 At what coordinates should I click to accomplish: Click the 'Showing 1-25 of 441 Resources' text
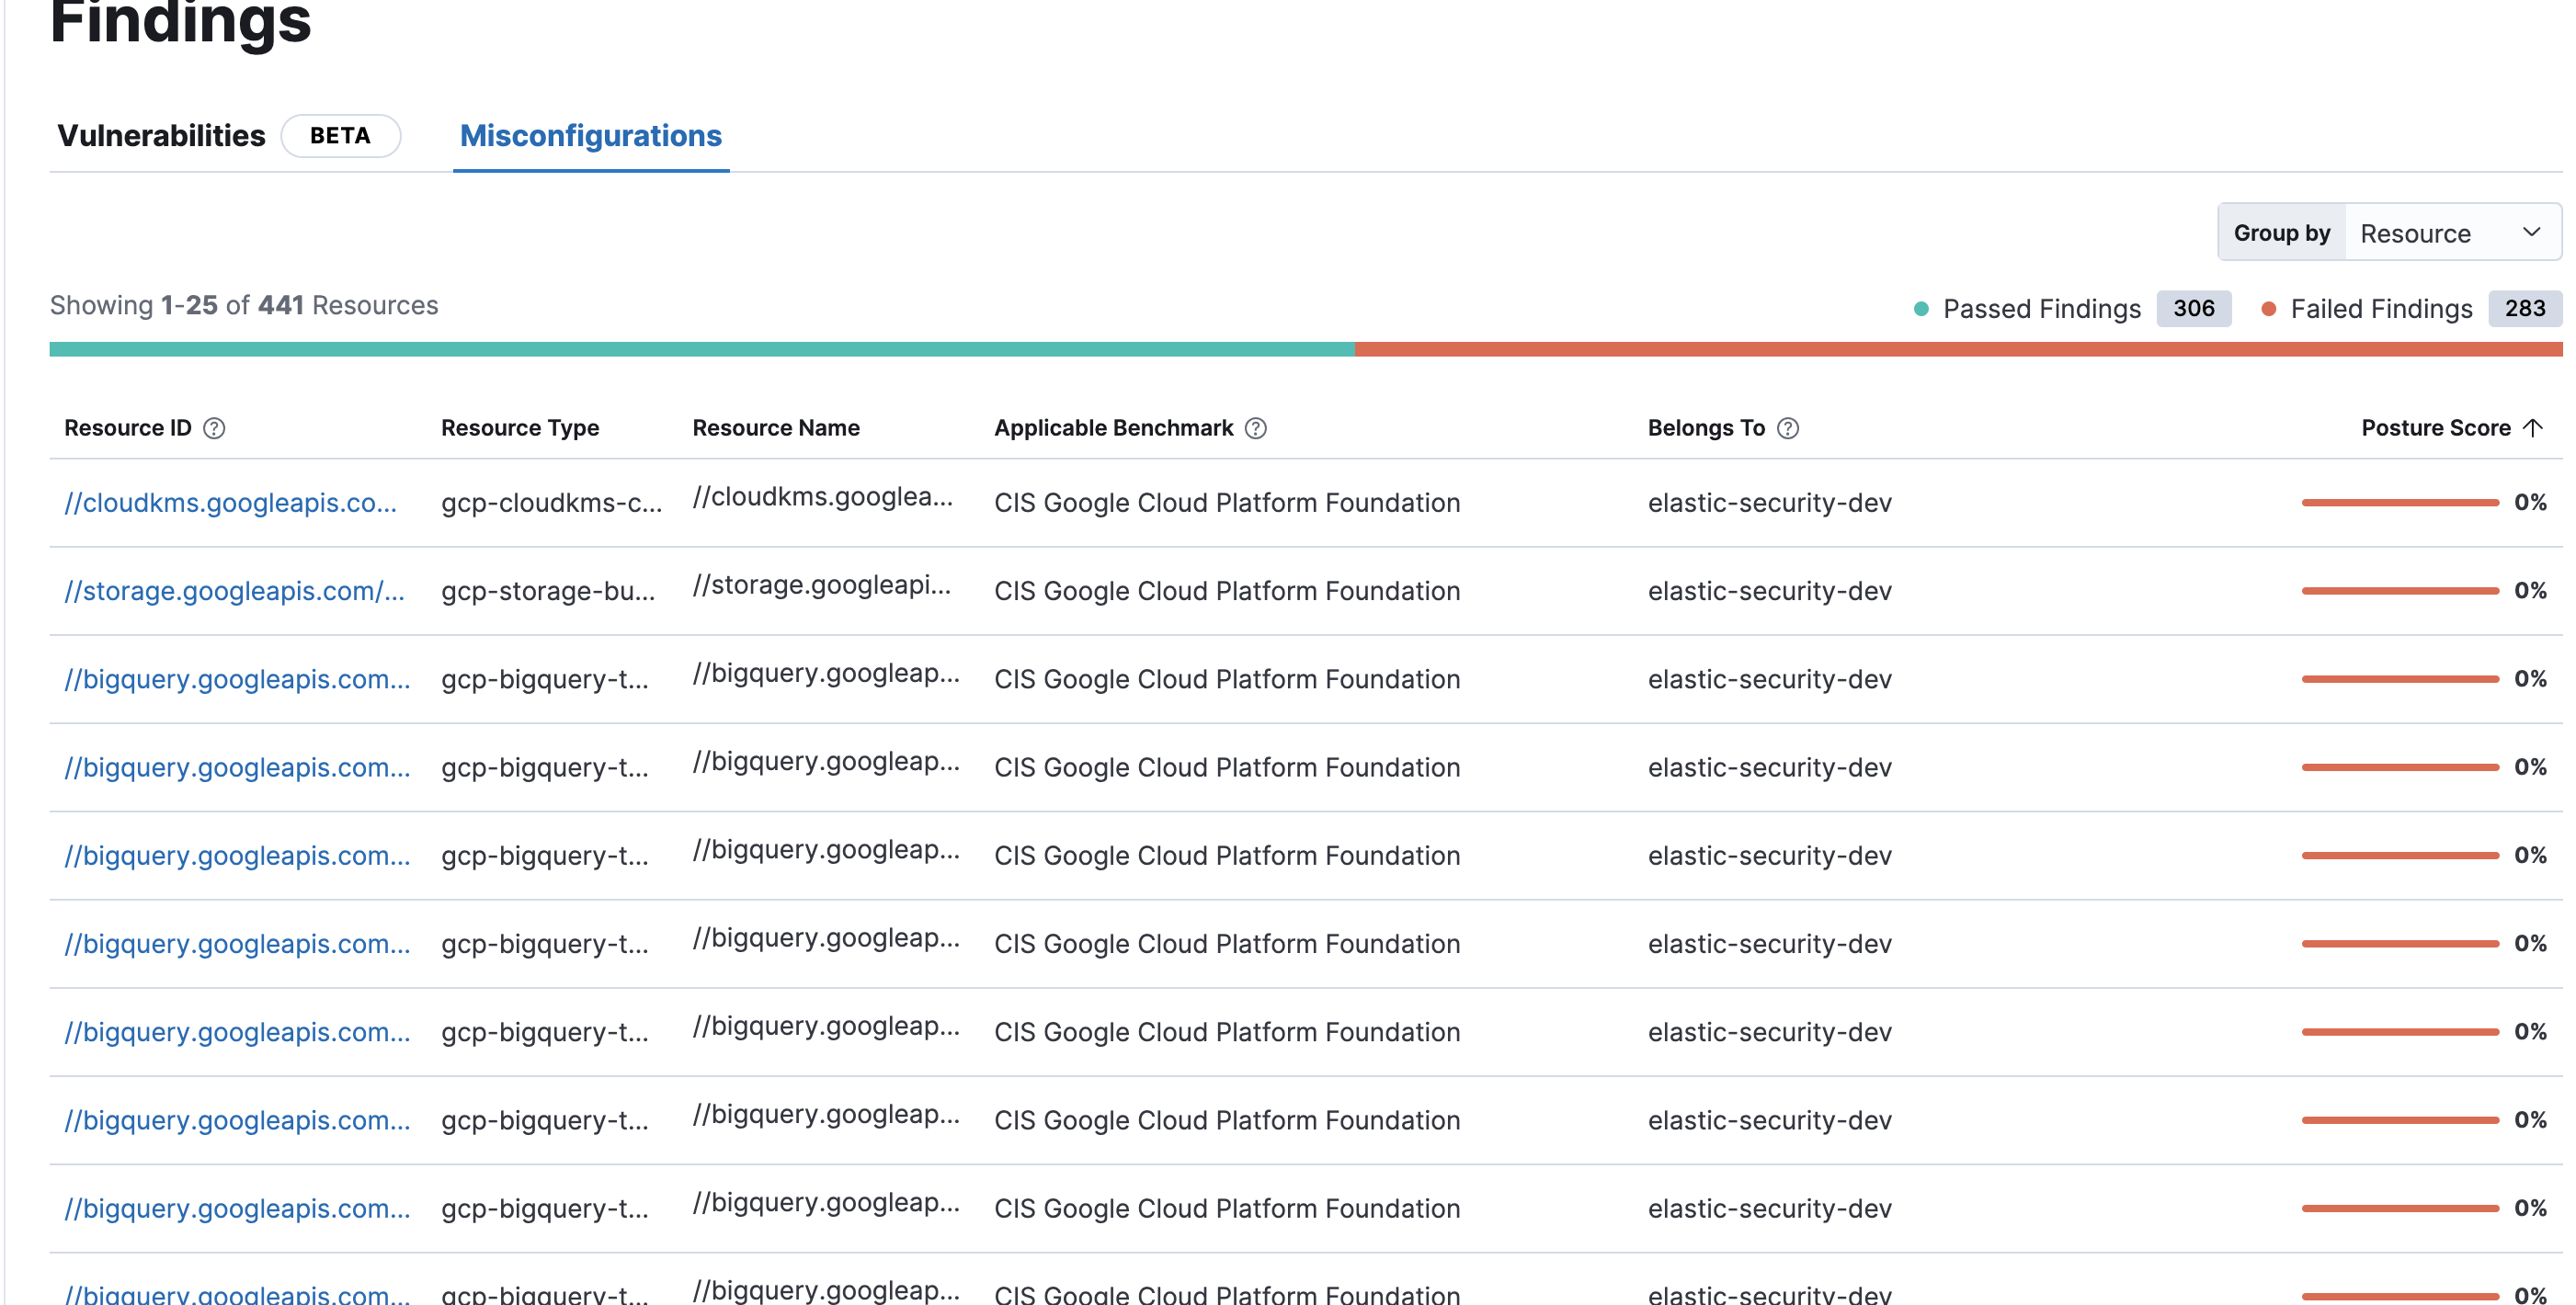(x=244, y=305)
